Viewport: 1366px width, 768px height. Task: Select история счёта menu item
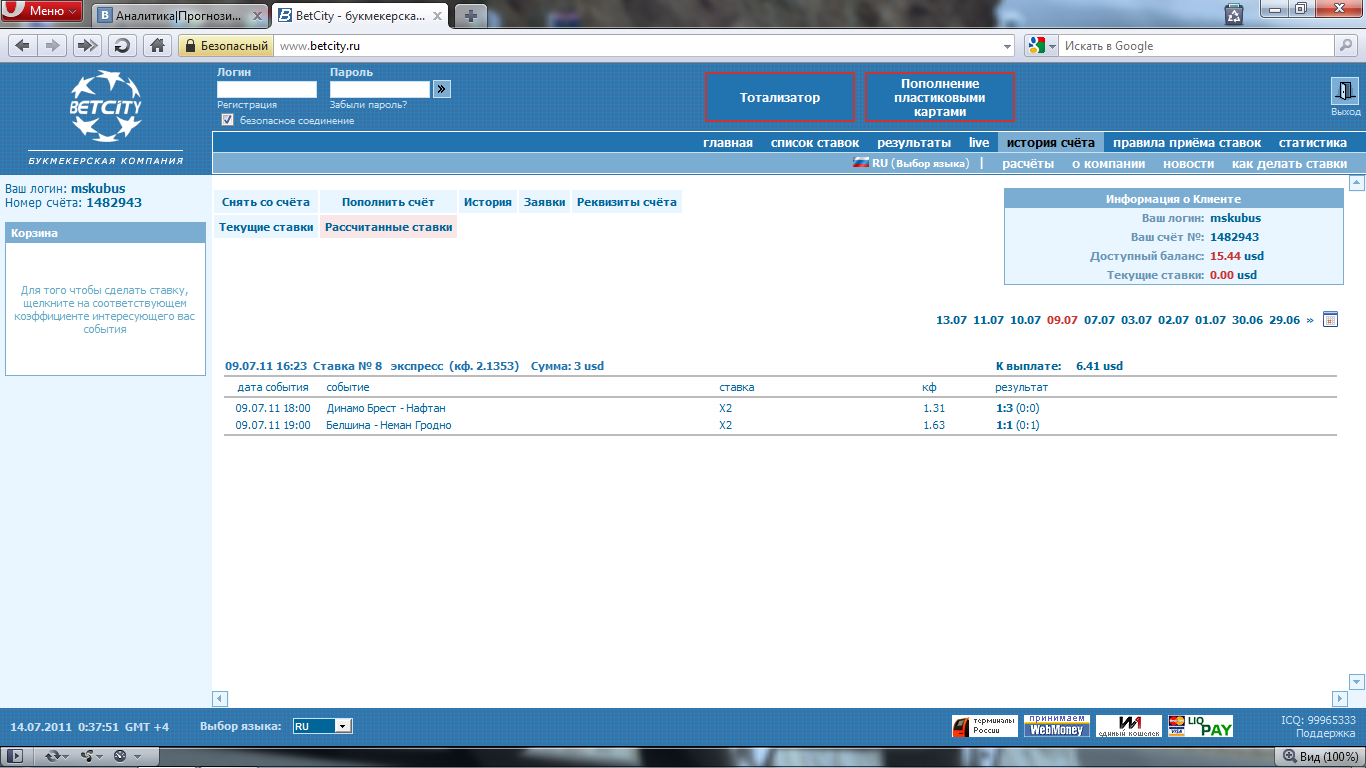[1050, 142]
